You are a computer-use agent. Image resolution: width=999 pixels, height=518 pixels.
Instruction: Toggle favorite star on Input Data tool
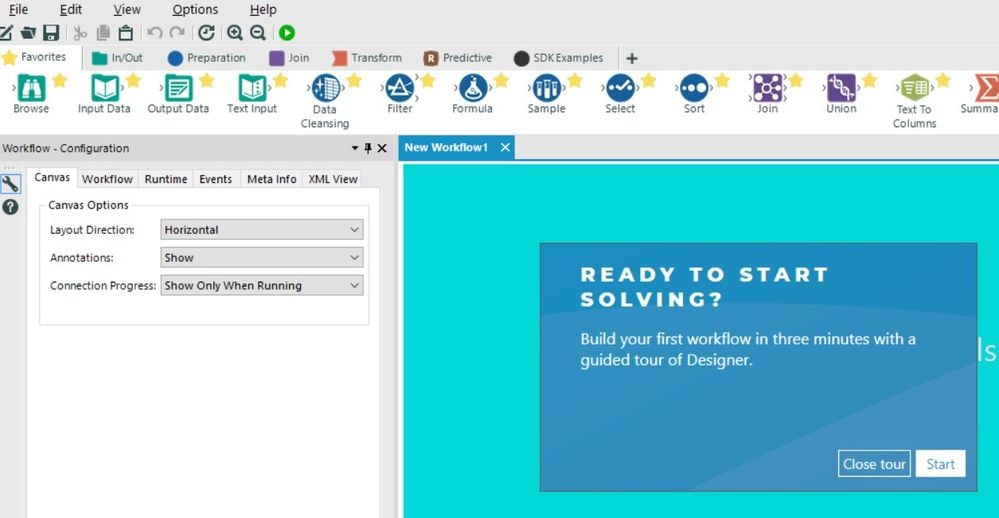tap(133, 80)
